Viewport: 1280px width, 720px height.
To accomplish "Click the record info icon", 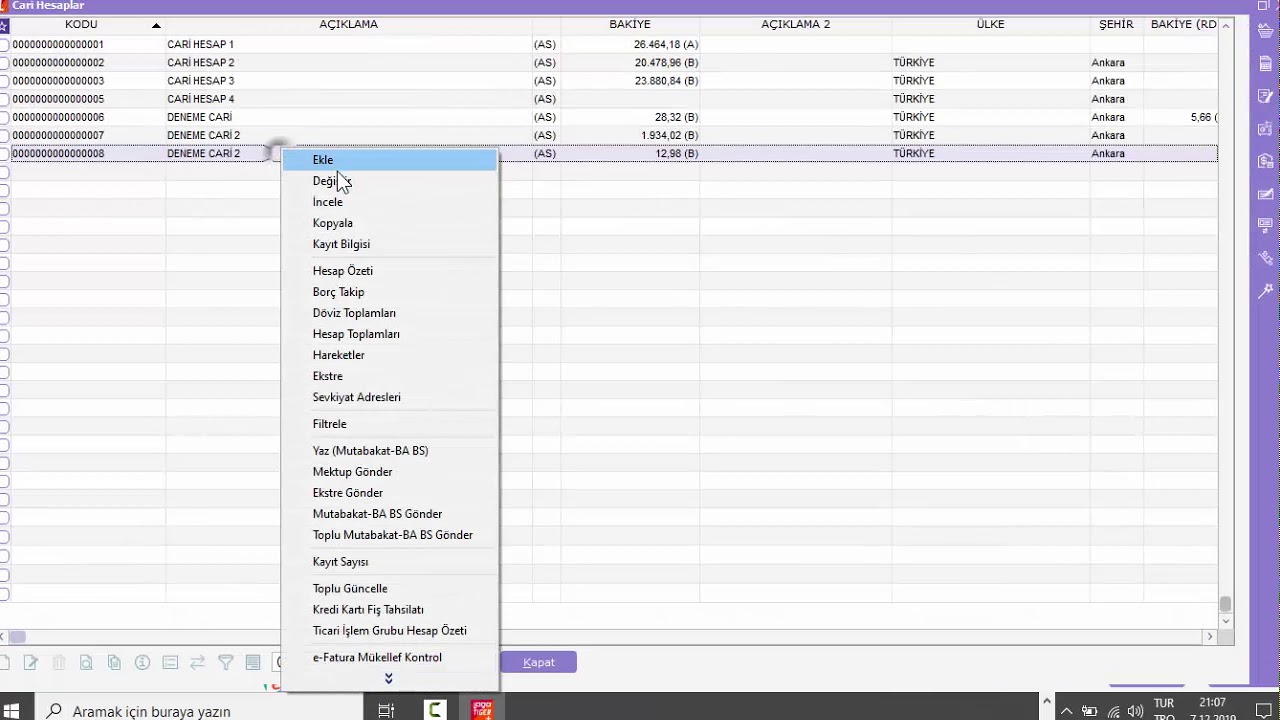I will [142, 662].
